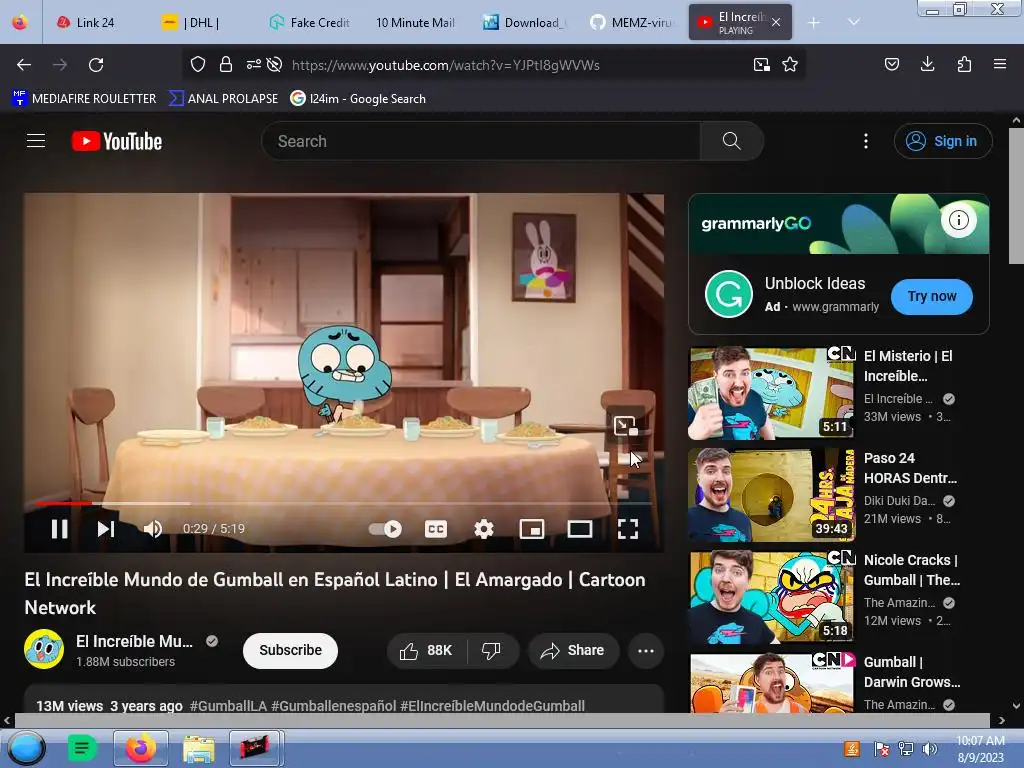Go back in browser history

tap(24, 65)
